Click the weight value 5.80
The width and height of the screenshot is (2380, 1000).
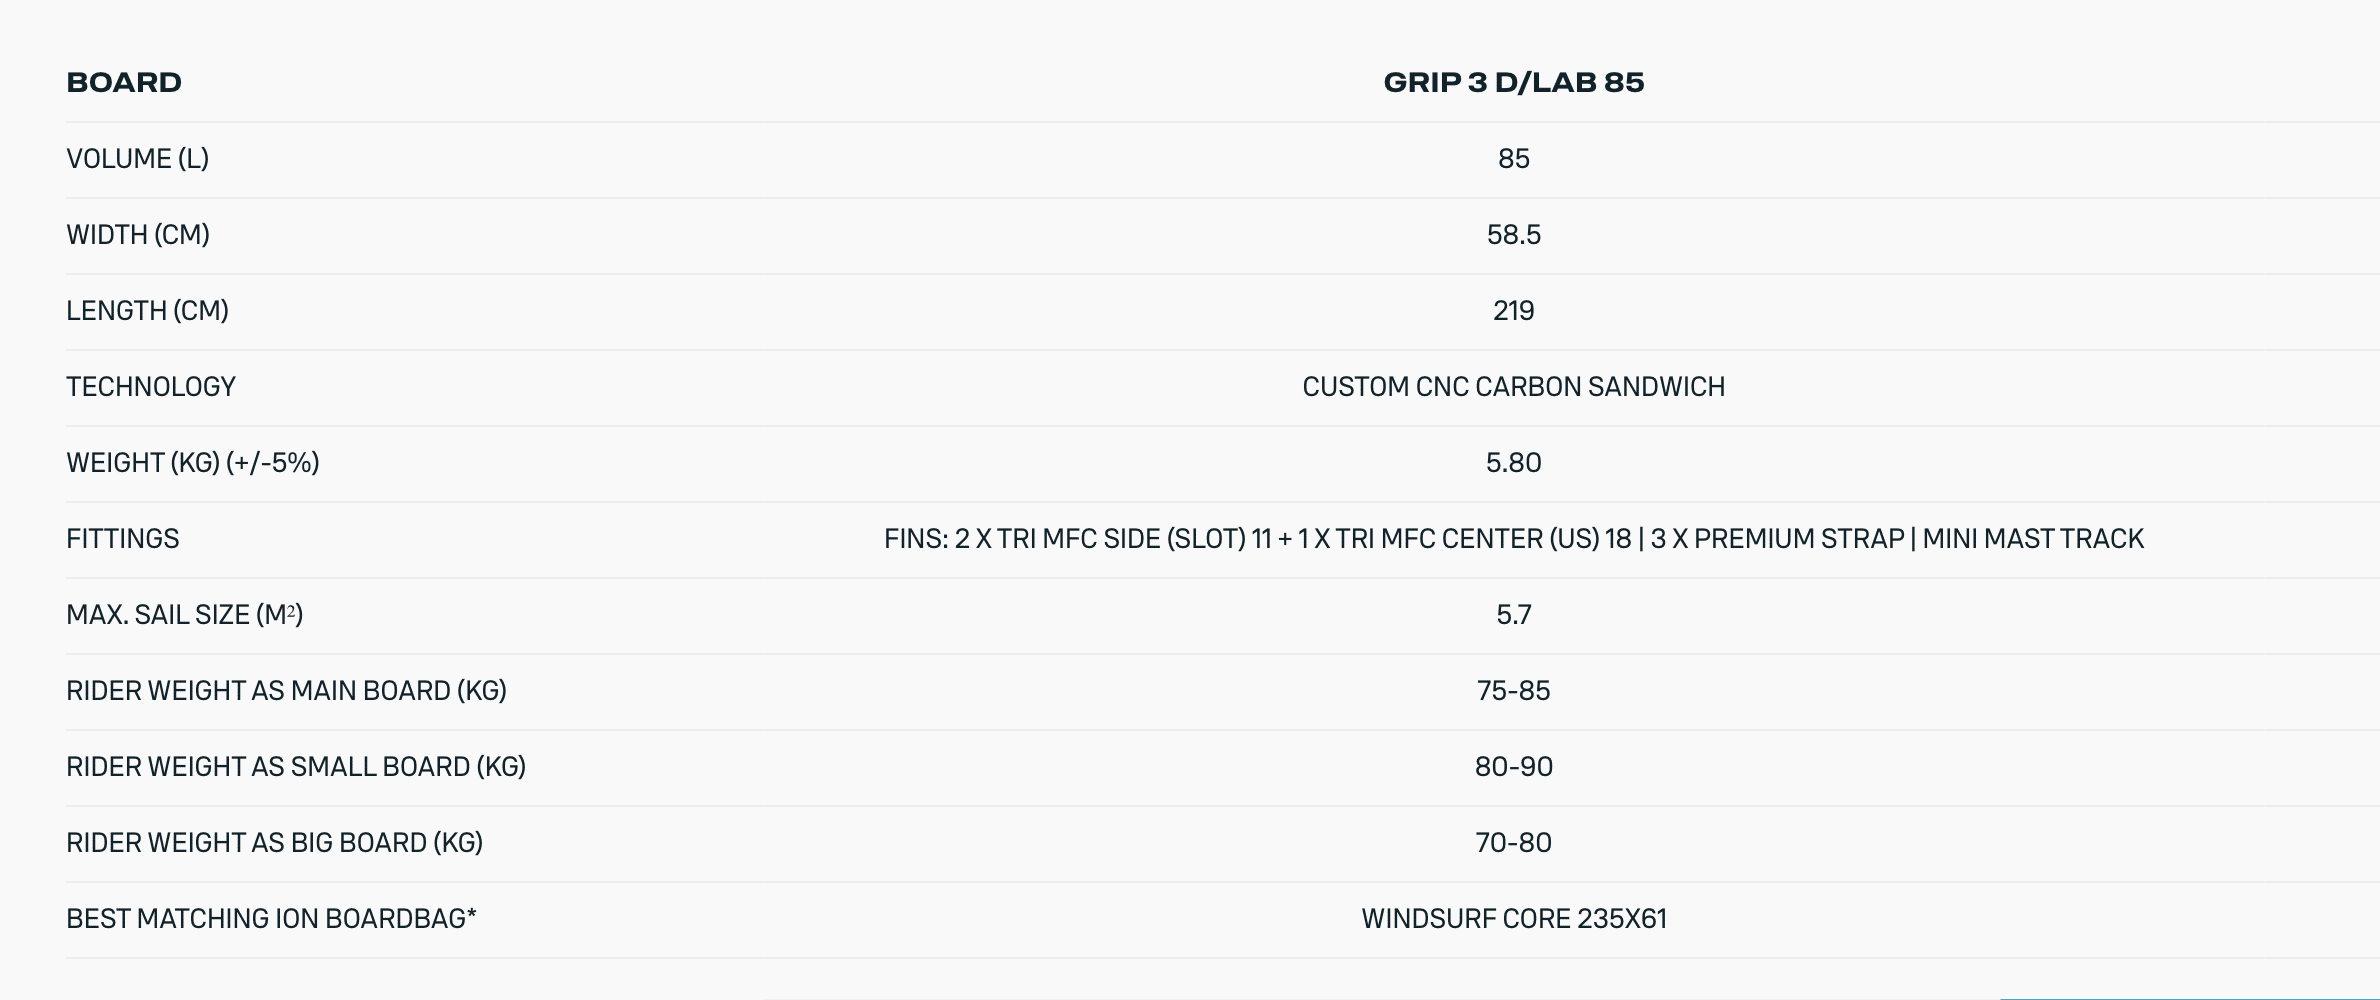point(1513,463)
